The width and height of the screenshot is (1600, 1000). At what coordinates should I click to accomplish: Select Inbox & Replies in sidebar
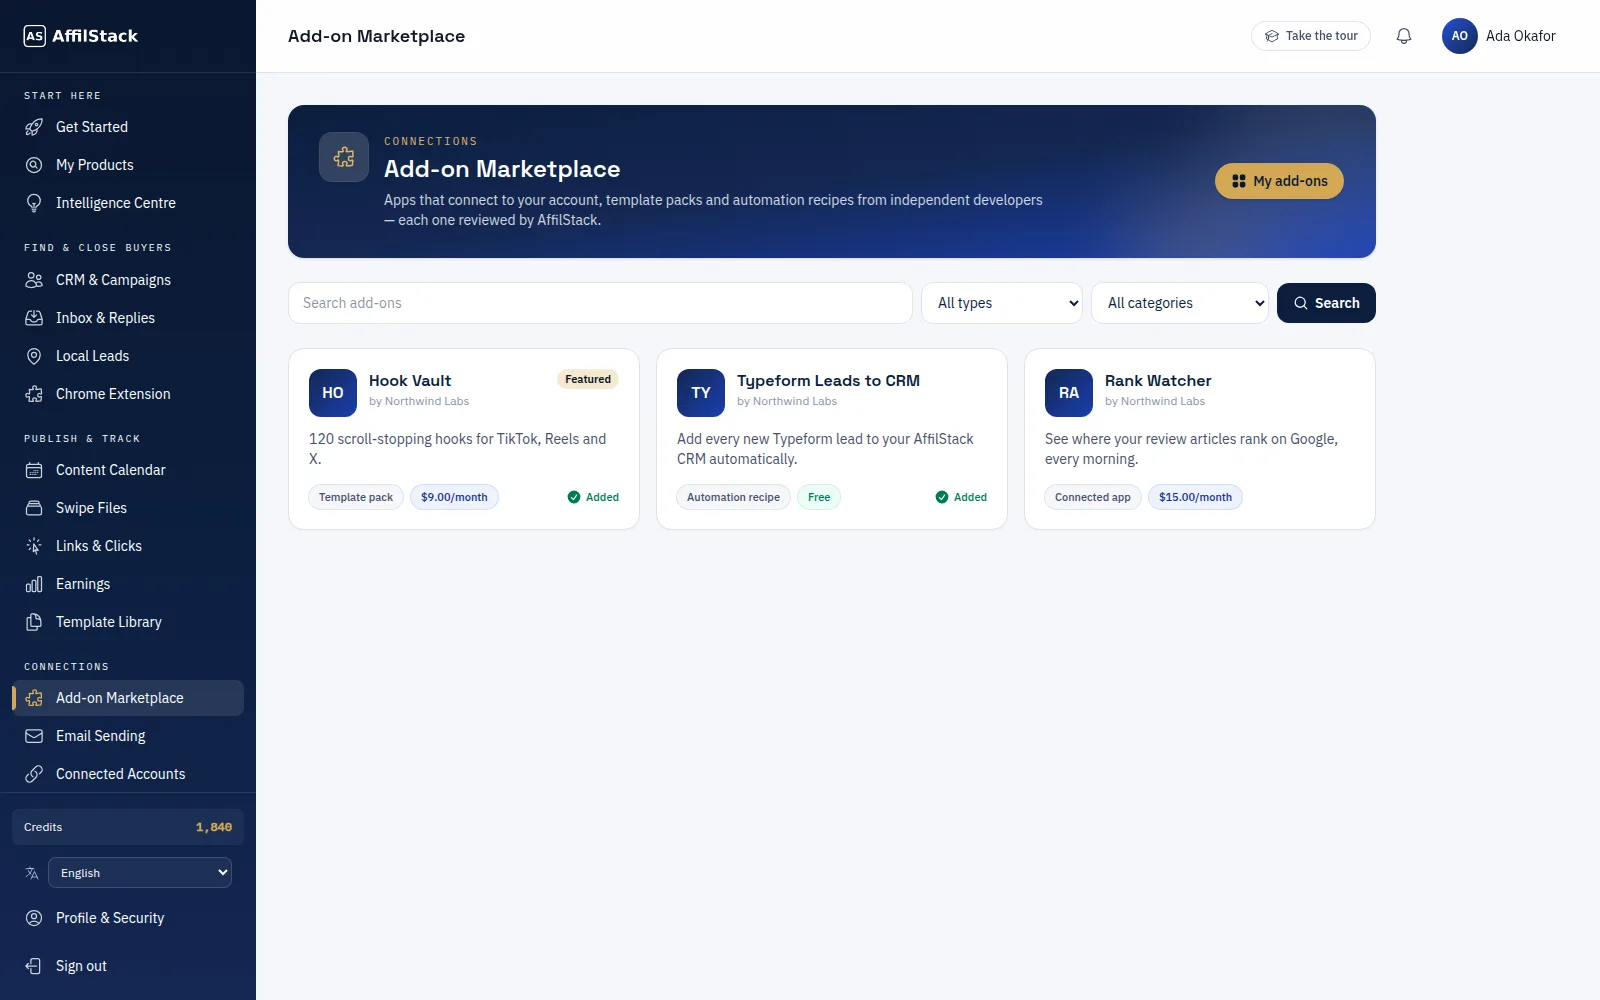pos(128,318)
